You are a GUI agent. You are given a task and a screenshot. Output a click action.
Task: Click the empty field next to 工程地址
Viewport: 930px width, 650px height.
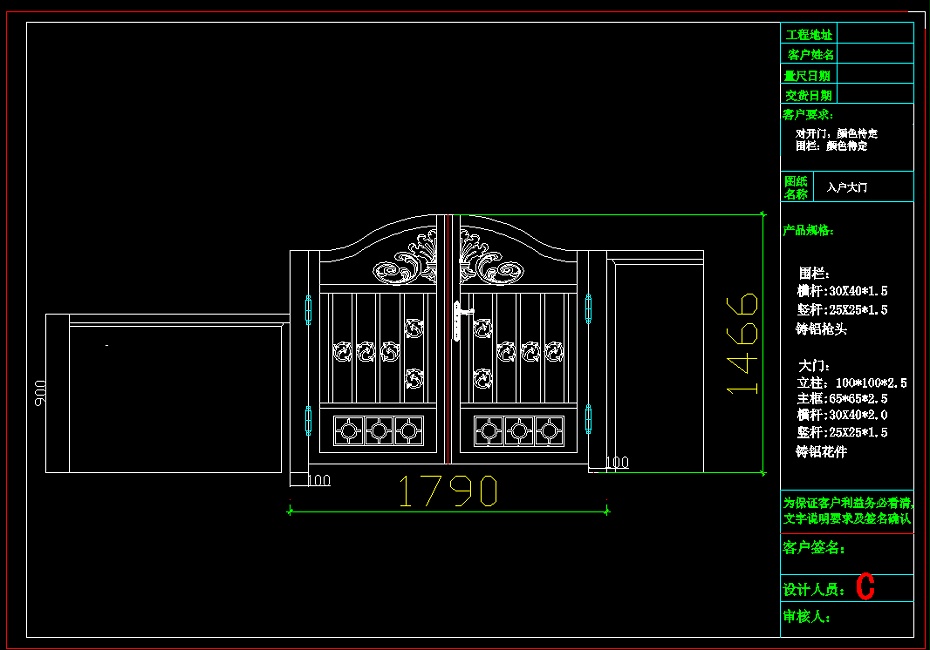click(x=874, y=34)
